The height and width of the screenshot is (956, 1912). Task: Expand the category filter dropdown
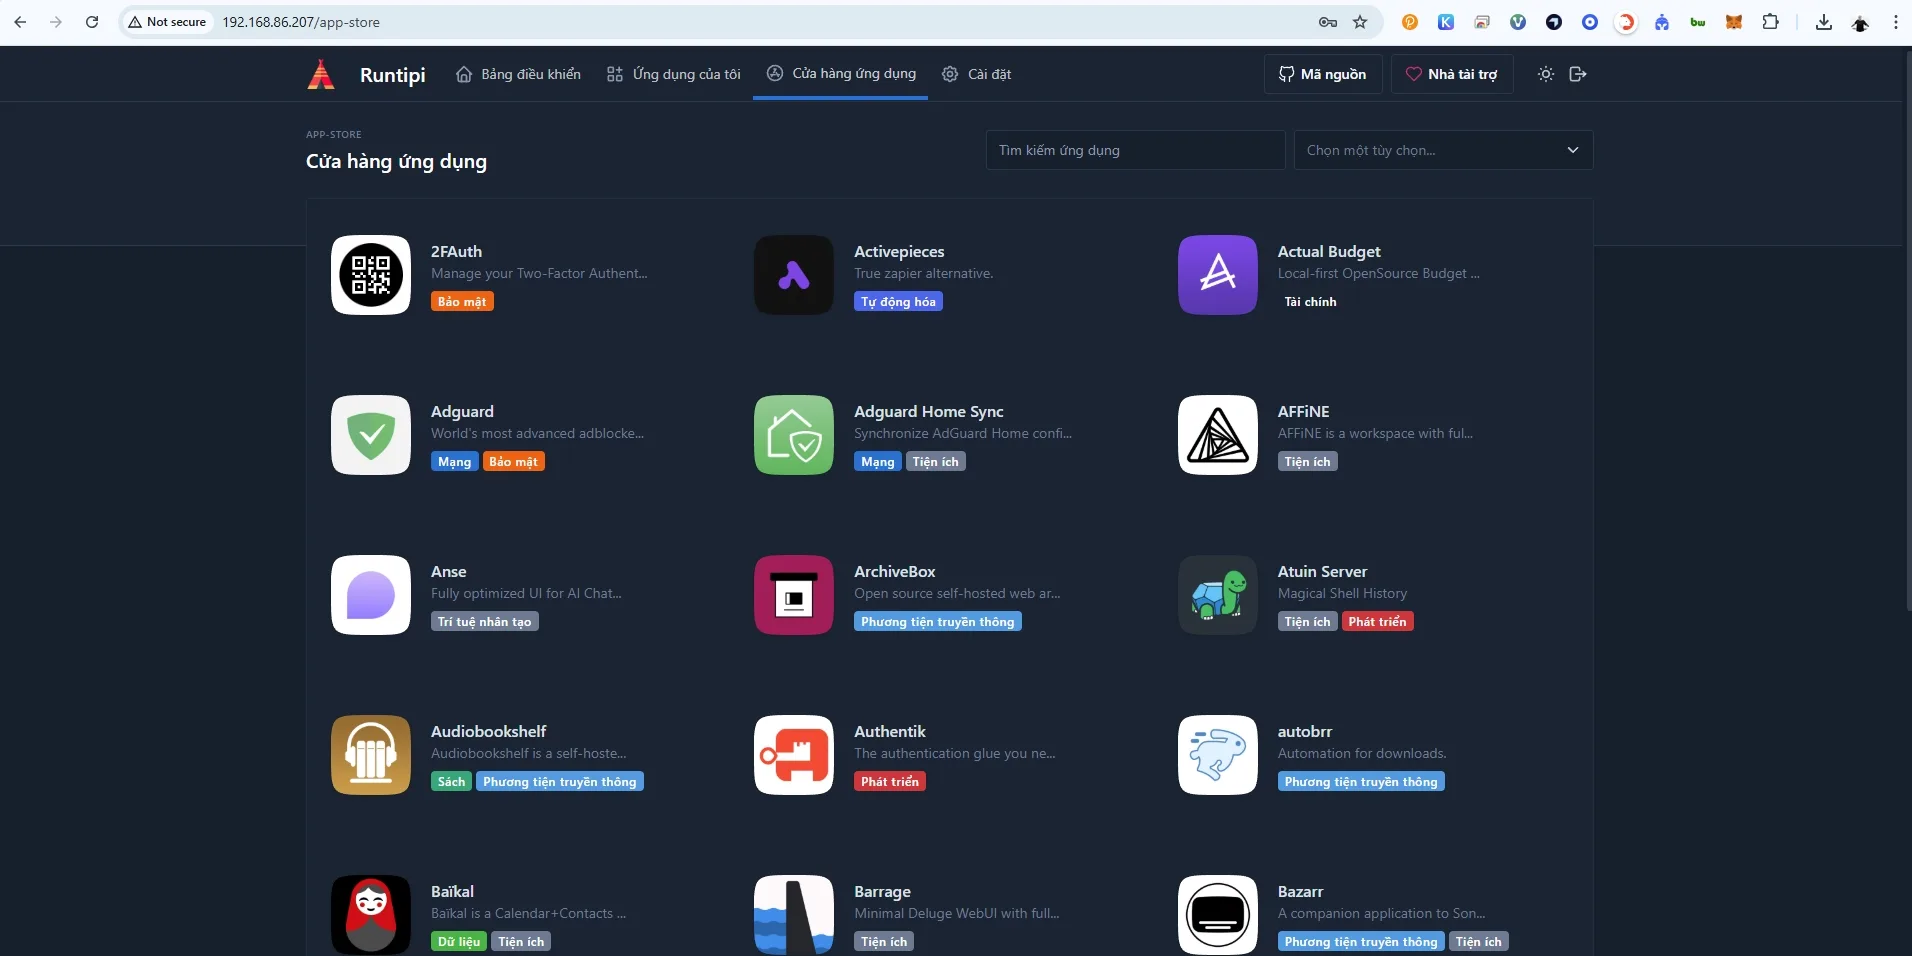coord(1443,150)
